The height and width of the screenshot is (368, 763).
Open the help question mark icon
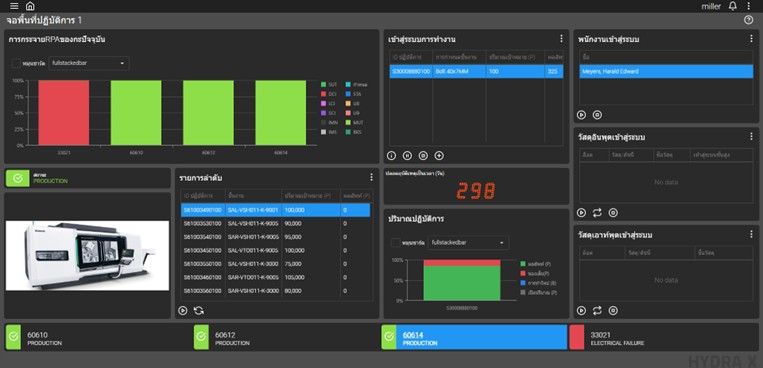pos(748,20)
